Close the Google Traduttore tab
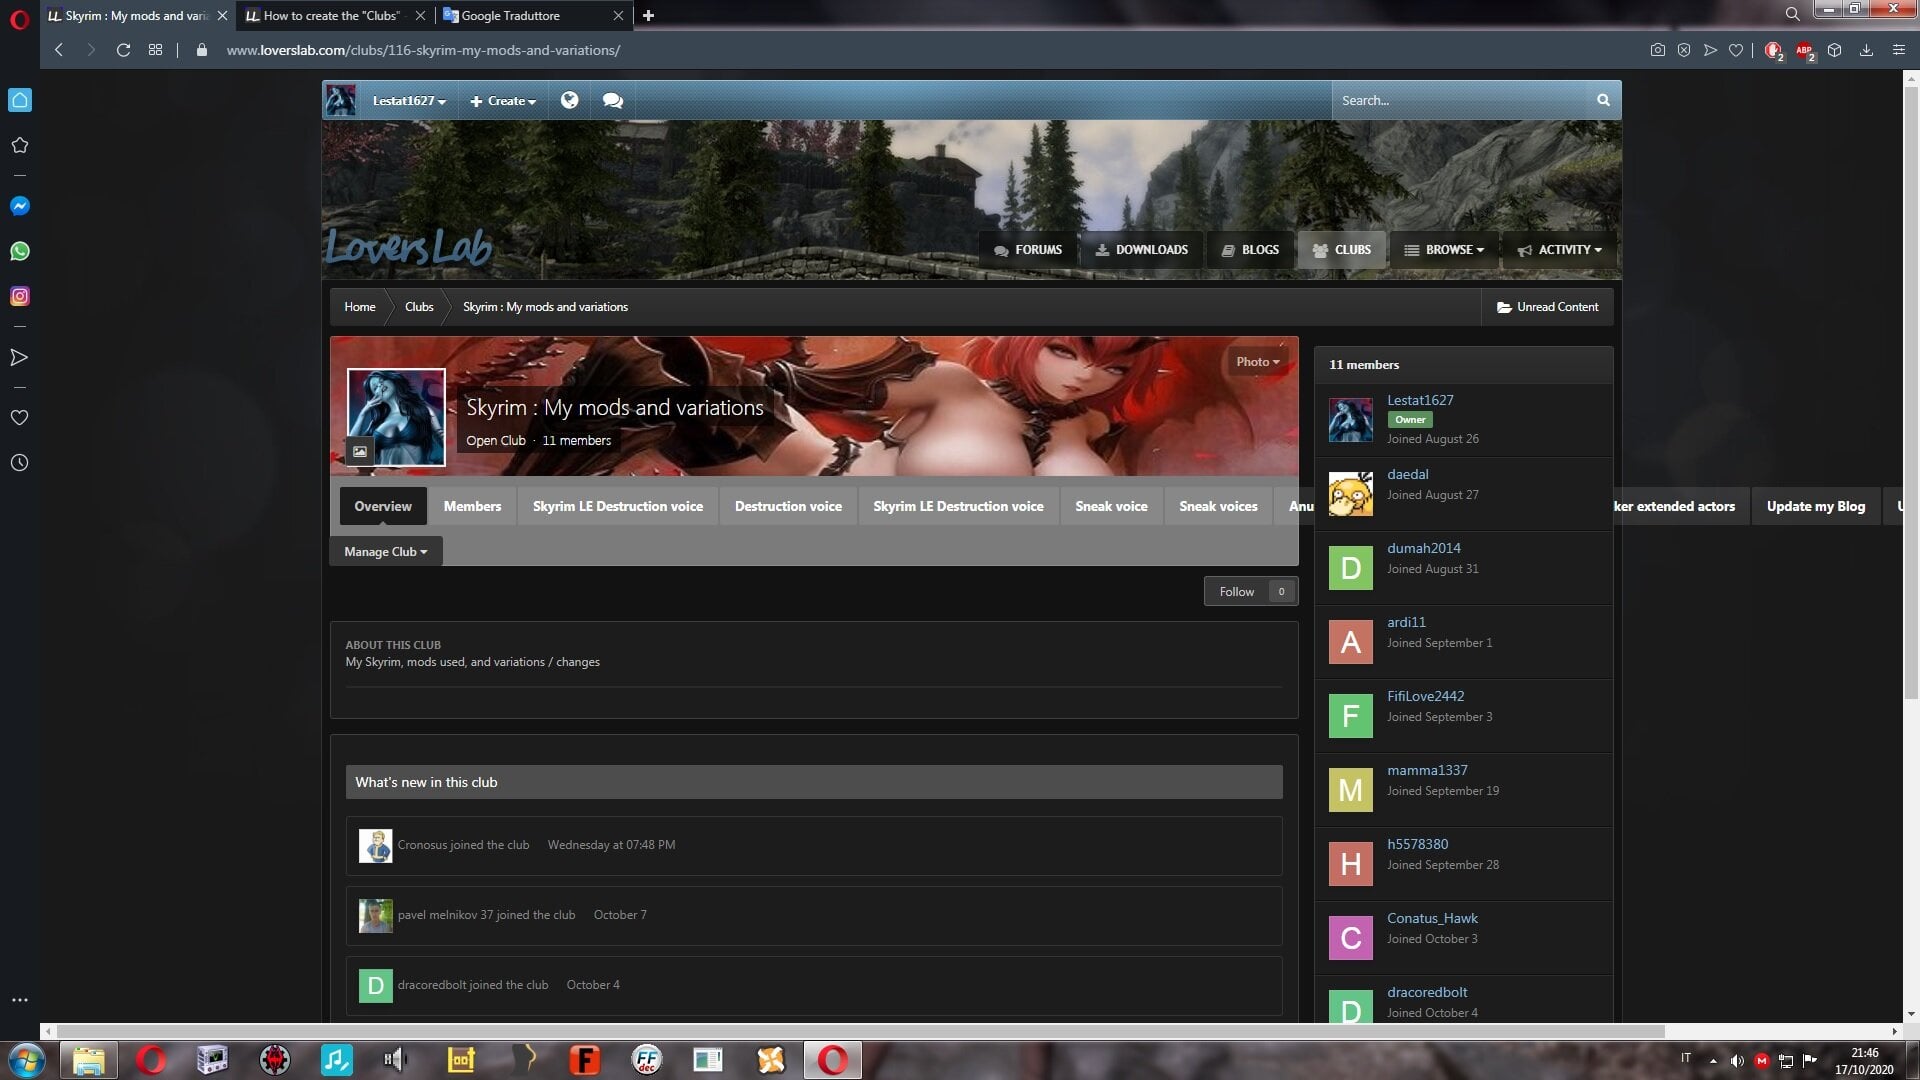The image size is (1920, 1080). pyautogui.click(x=618, y=15)
